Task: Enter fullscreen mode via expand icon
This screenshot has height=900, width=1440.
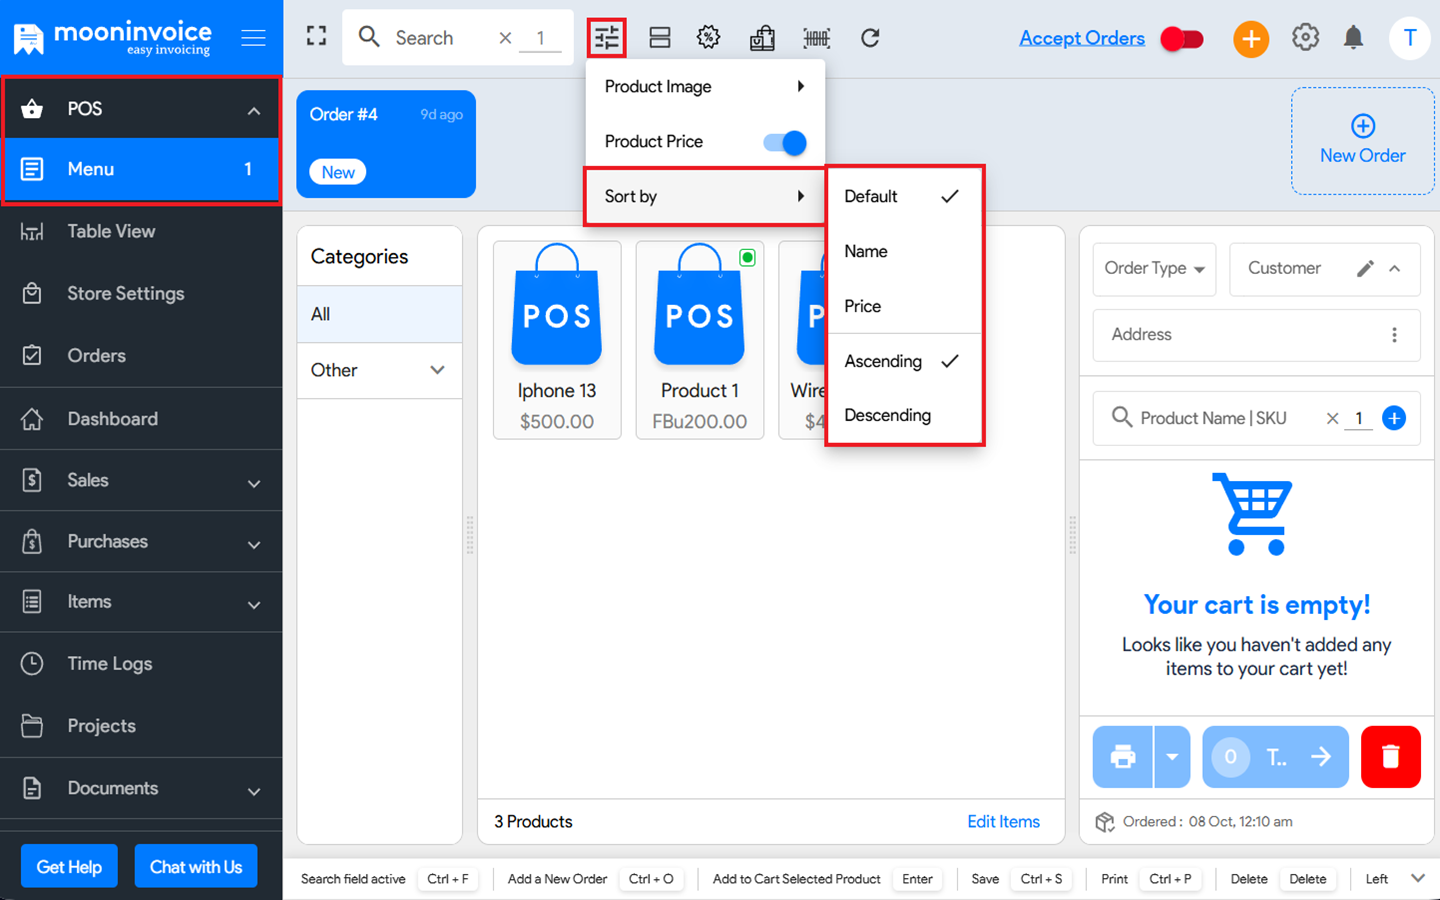Action: tap(316, 35)
